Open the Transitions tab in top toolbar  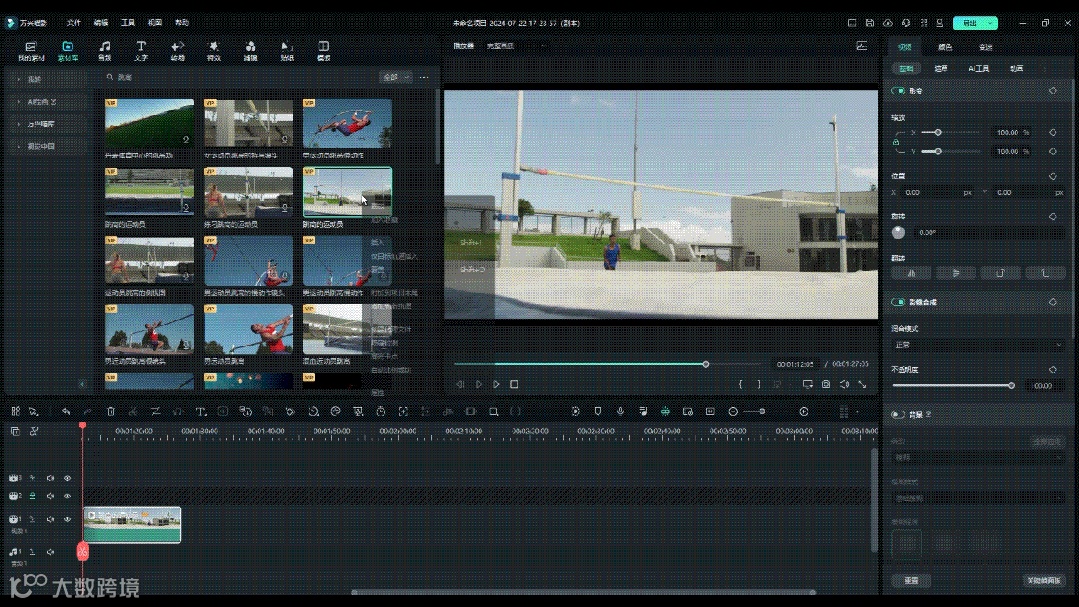(177, 50)
